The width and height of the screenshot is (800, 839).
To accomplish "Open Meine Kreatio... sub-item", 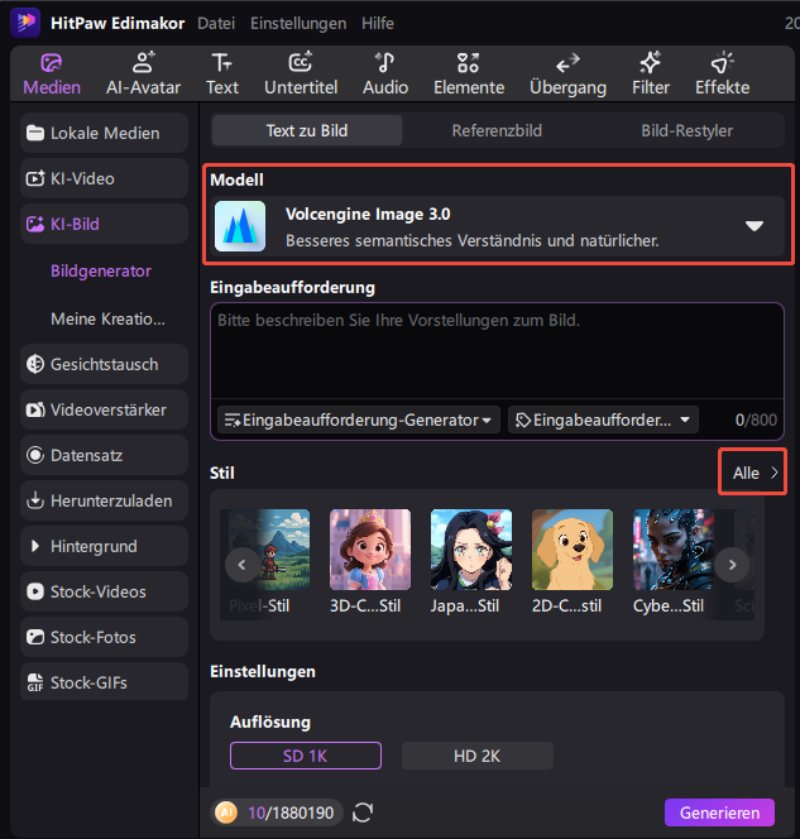I will 108,319.
